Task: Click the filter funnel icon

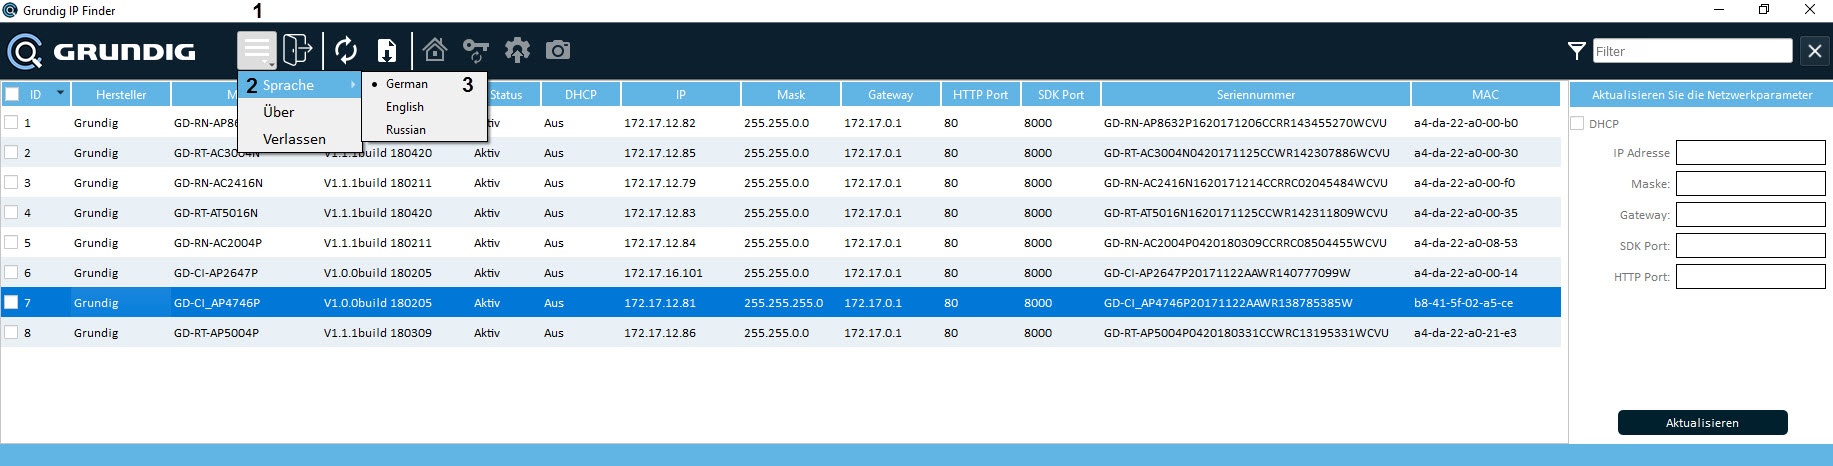Action: pyautogui.click(x=1576, y=51)
